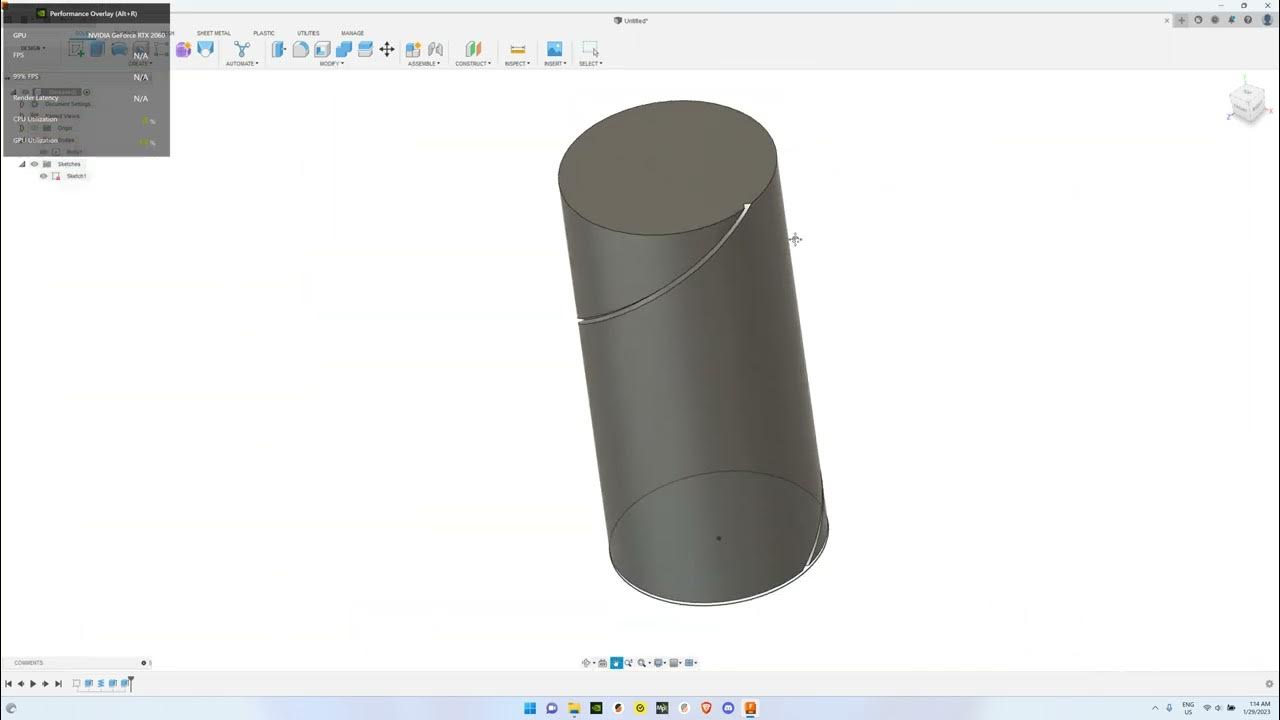Jump to the end of the timeline
Image resolution: width=1280 pixels, height=720 pixels.
pyautogui.click(x=58, y=684)
